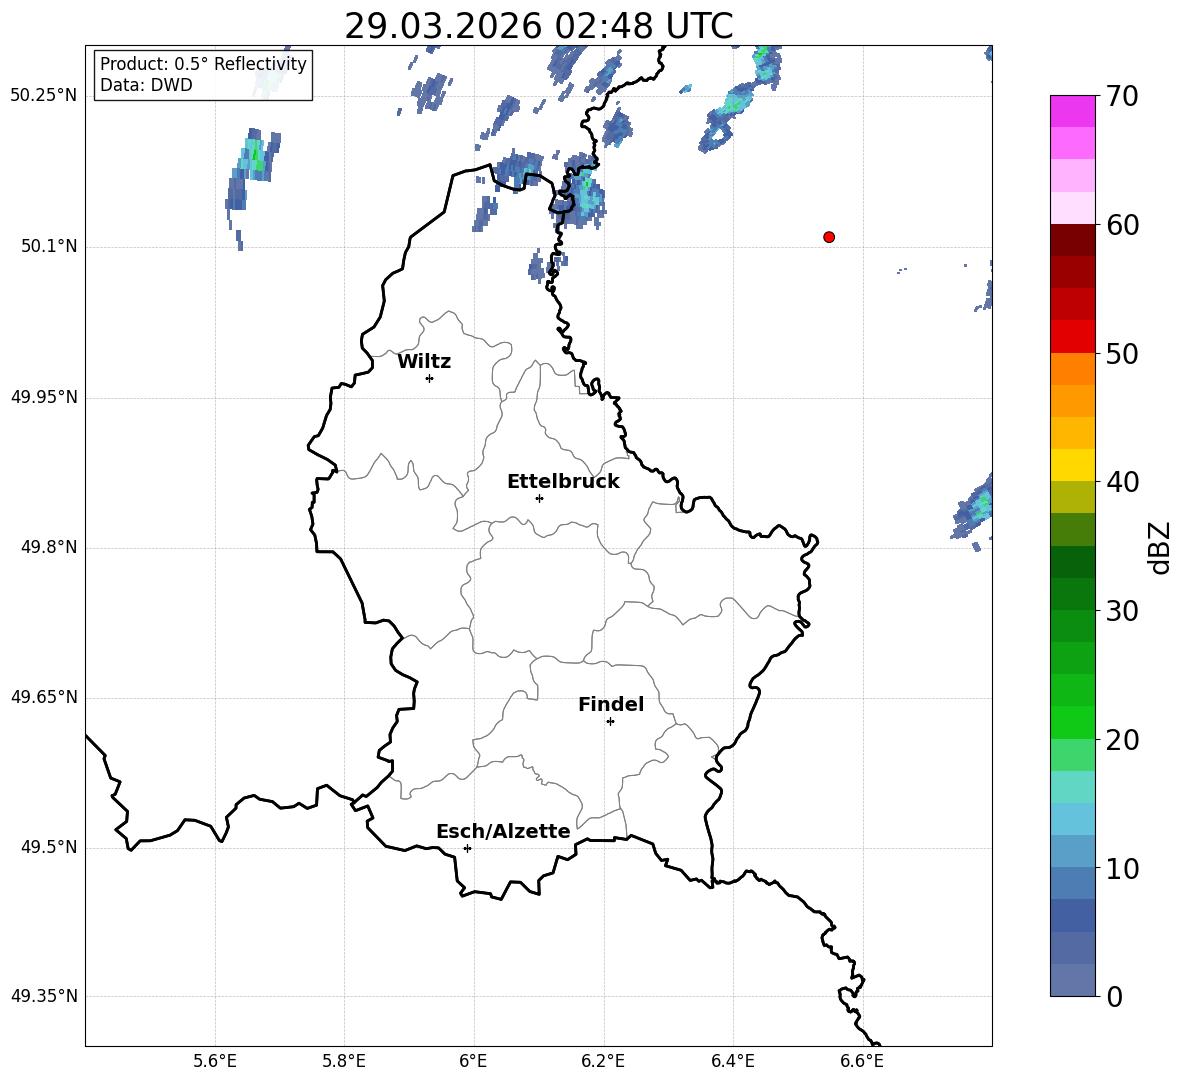Click the bright red colorbar segment near 50
This screenshot has height=1081, width=1184.
[x=1073, y=337]
